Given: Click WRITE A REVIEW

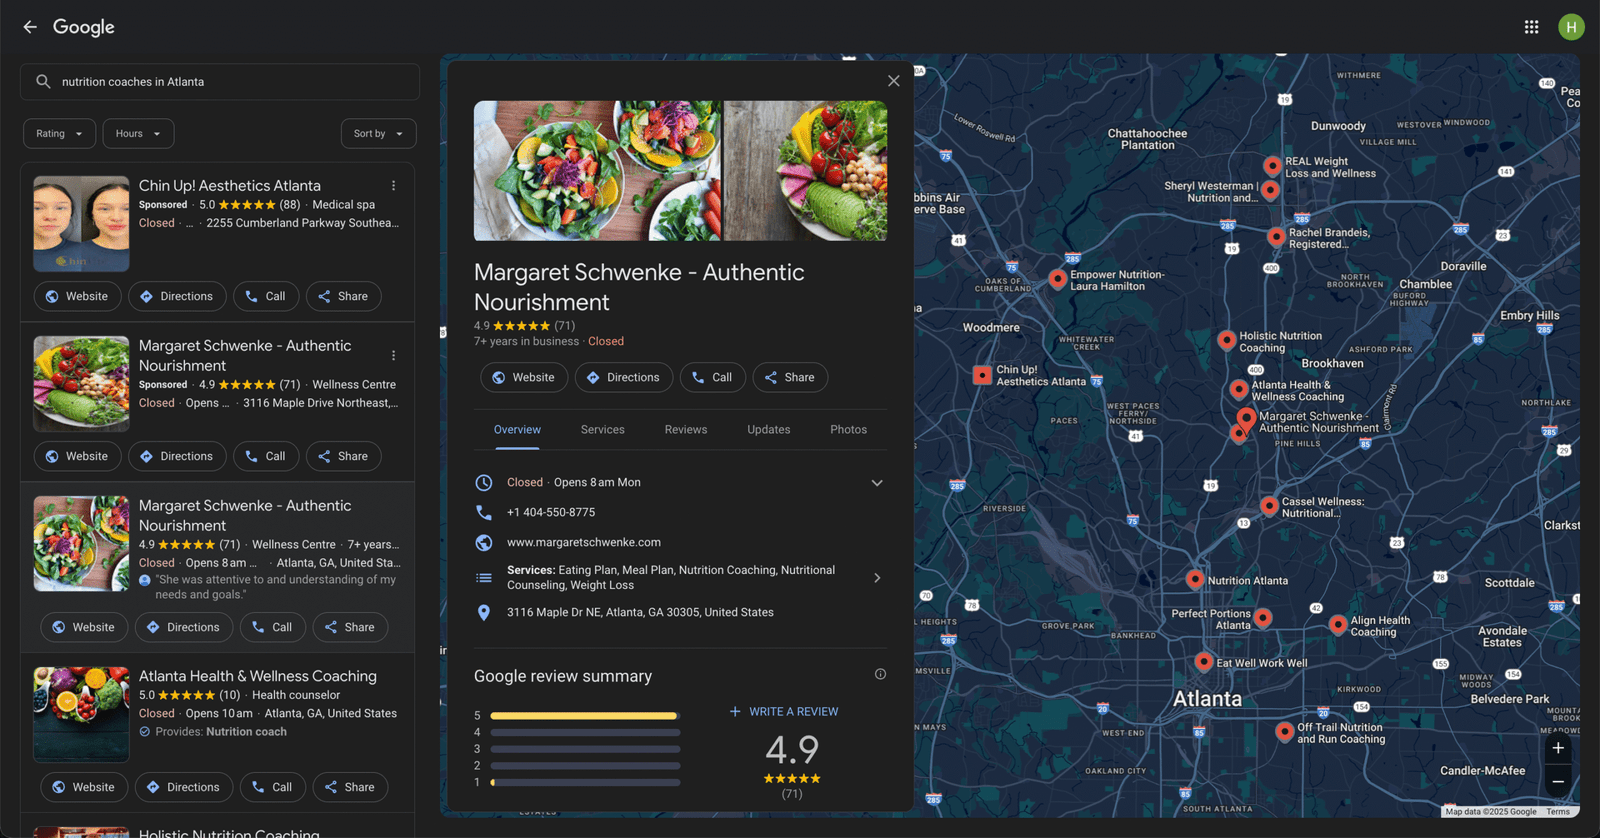Looking at the screenshot, I should pos(784,712).
